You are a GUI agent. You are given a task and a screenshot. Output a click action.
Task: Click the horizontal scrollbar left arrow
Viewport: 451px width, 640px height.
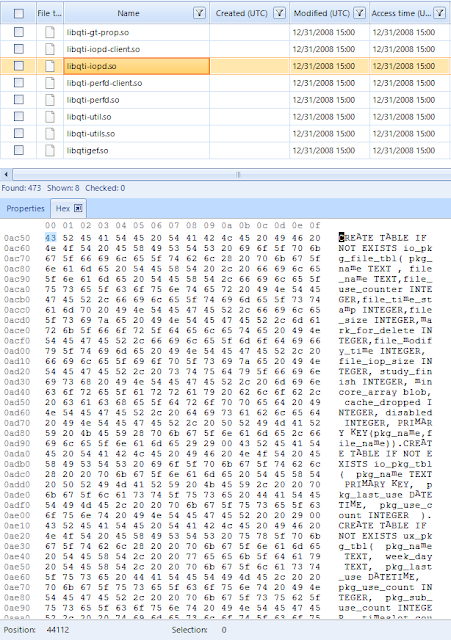point(6,175)
